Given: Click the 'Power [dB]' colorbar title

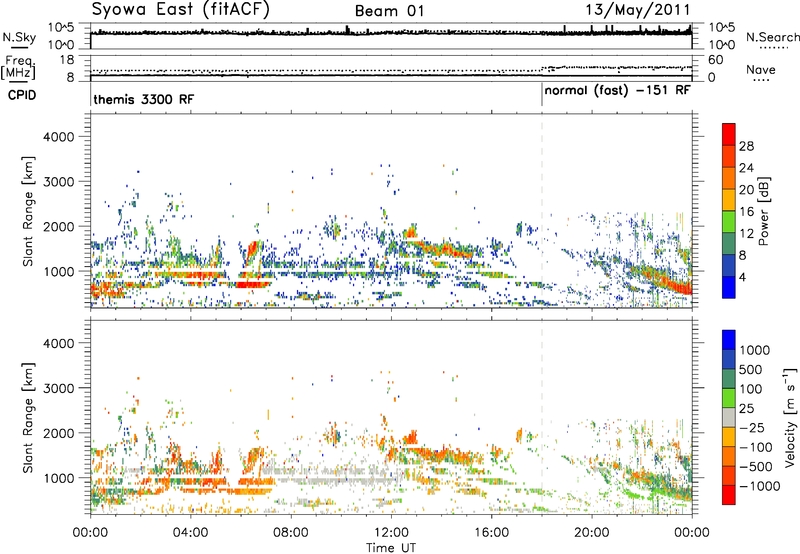Looking at the screenshot, I should (x=763, y=211).
